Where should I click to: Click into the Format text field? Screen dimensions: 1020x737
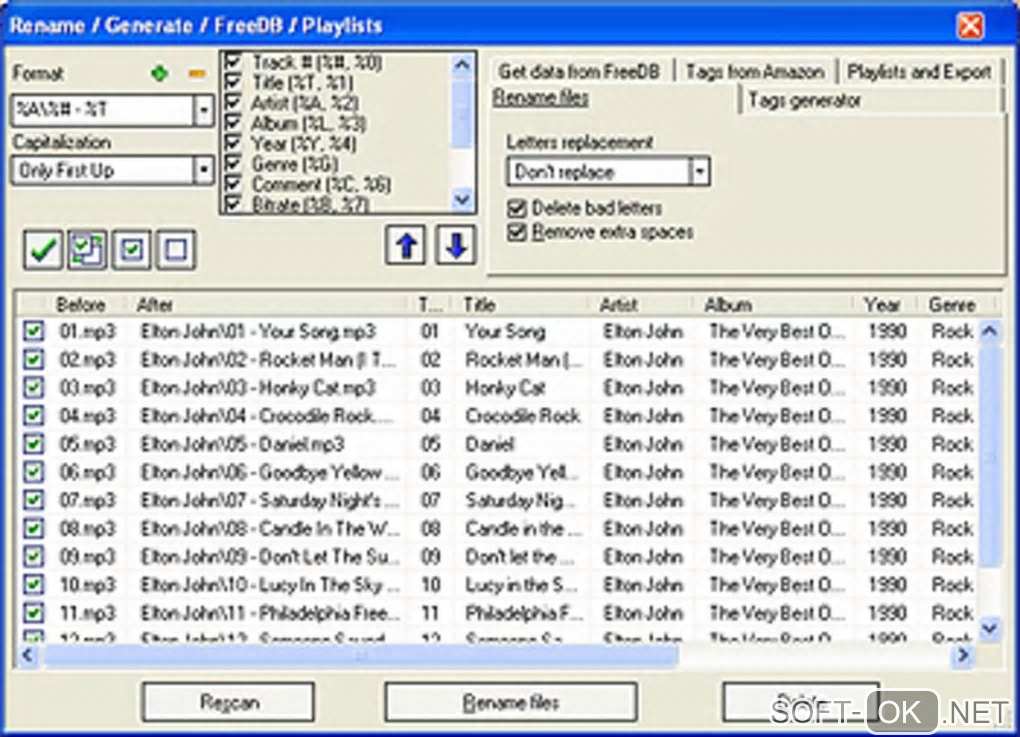(102, 110)
